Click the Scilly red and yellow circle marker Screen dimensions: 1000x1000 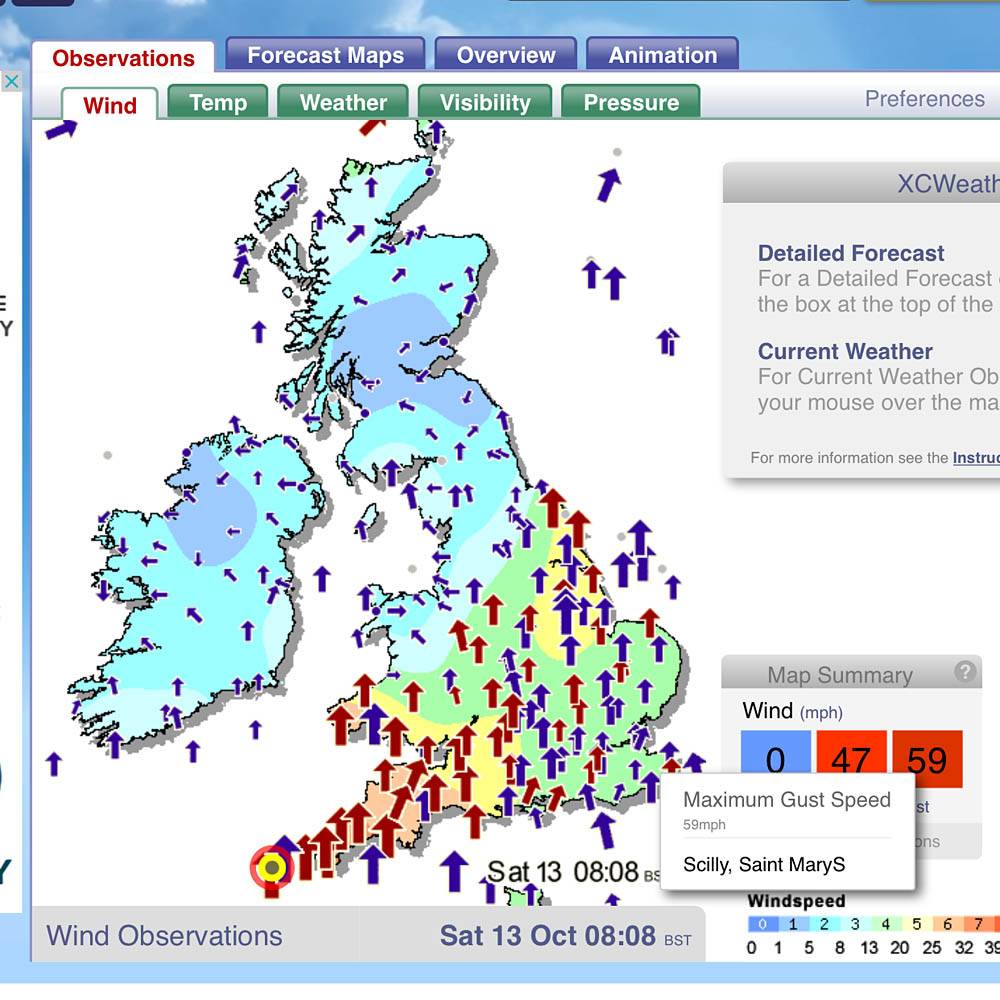click(x=271, y=868)
